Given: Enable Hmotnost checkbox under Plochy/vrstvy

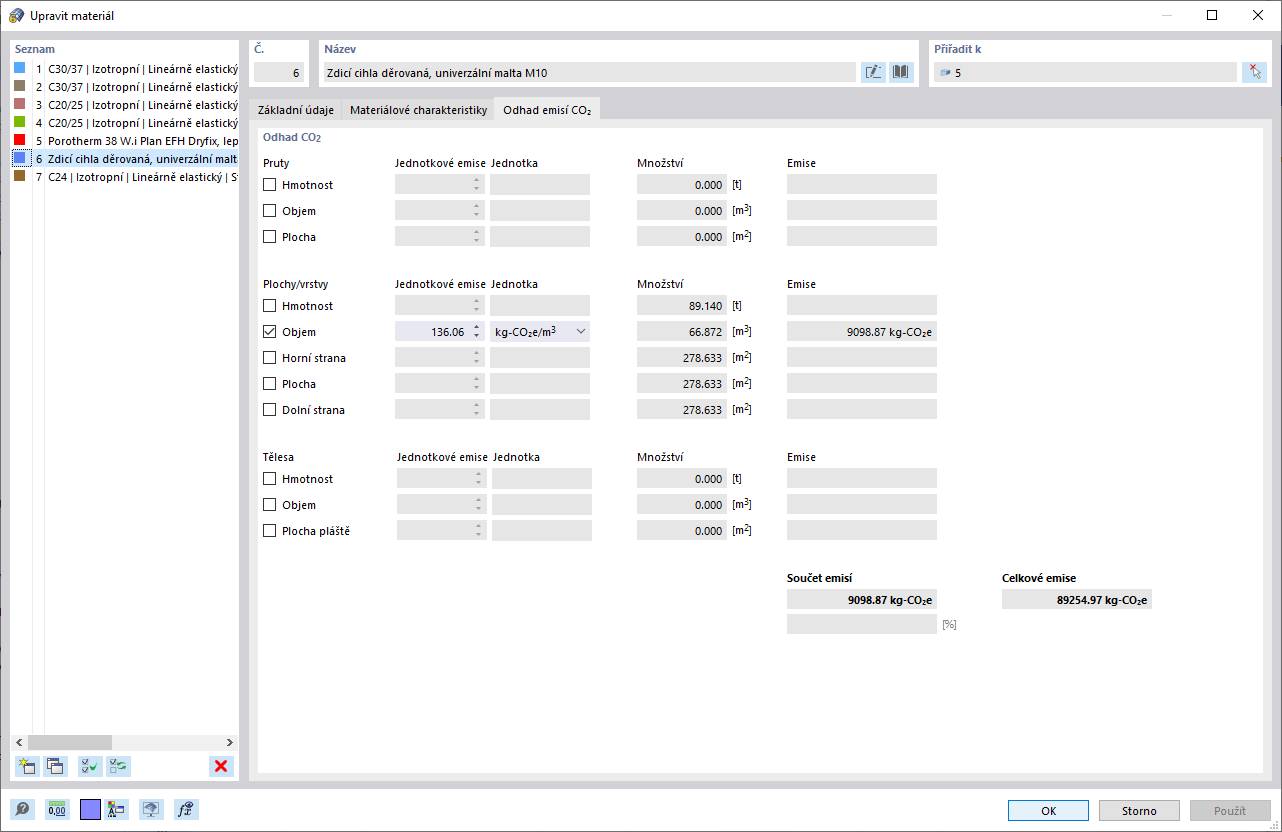Looking at the screenshot, I should click(x=269, y=306).
